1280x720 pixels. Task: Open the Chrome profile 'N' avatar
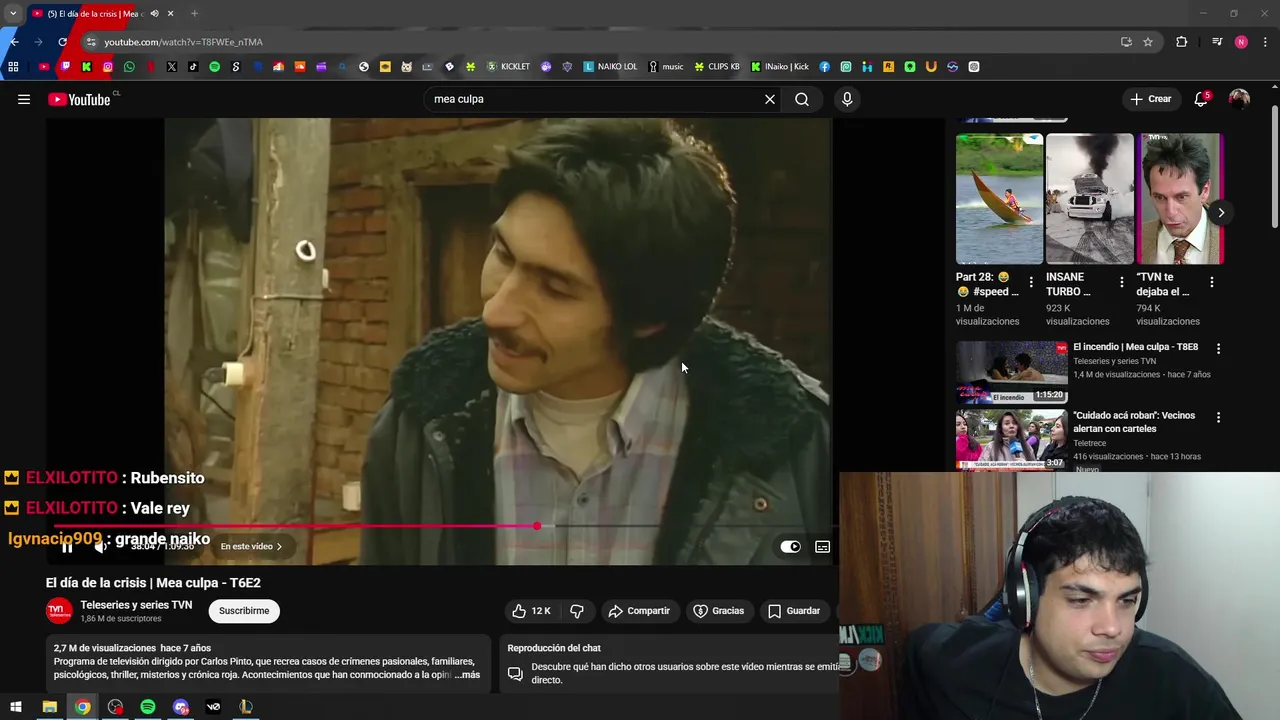pyautogui.click(x=1241, y=42)
